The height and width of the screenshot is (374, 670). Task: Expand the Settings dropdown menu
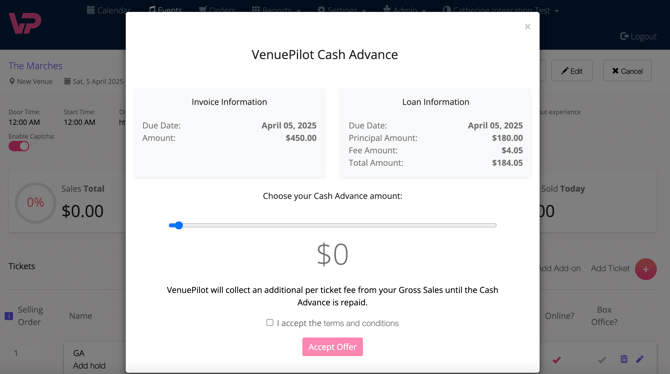click(x=342, y=9)
